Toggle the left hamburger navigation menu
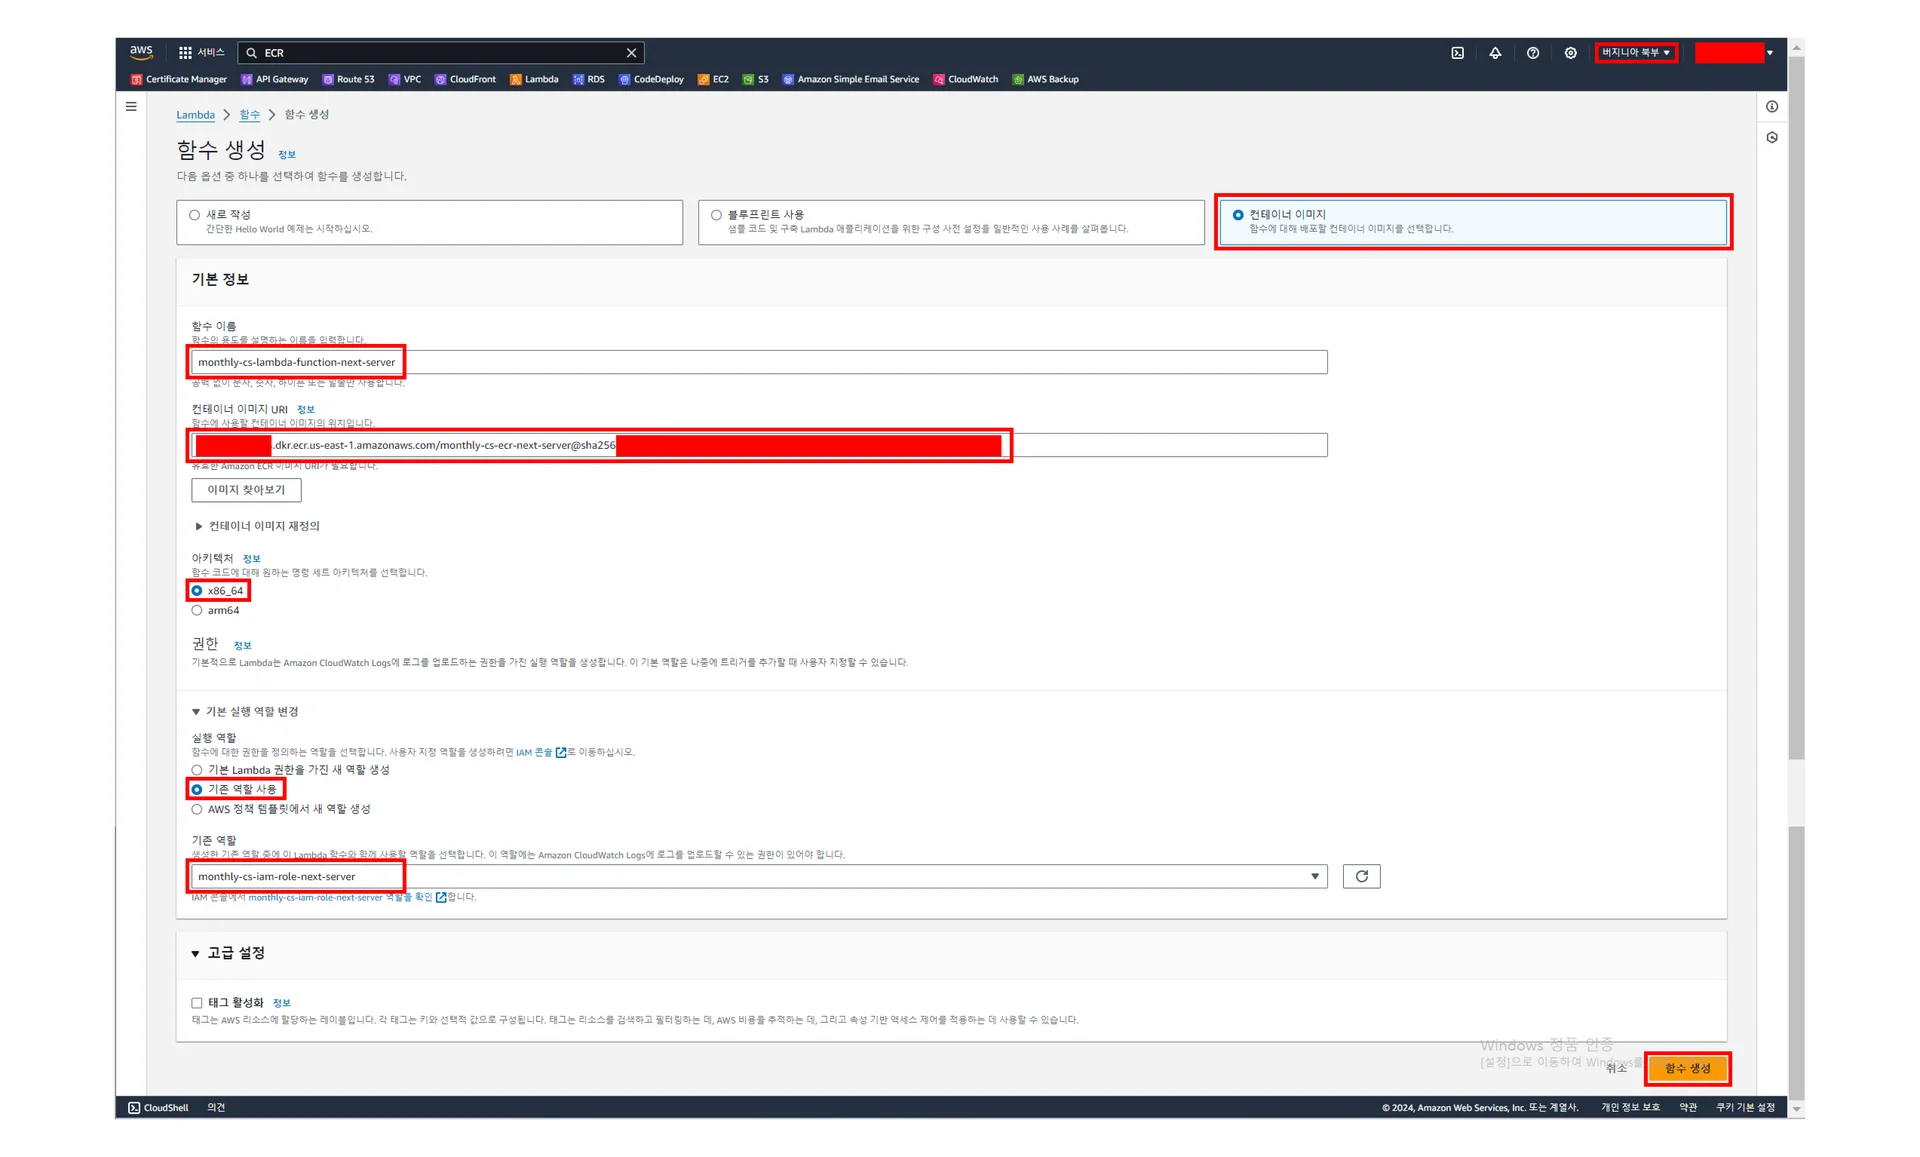 point(131,106)
